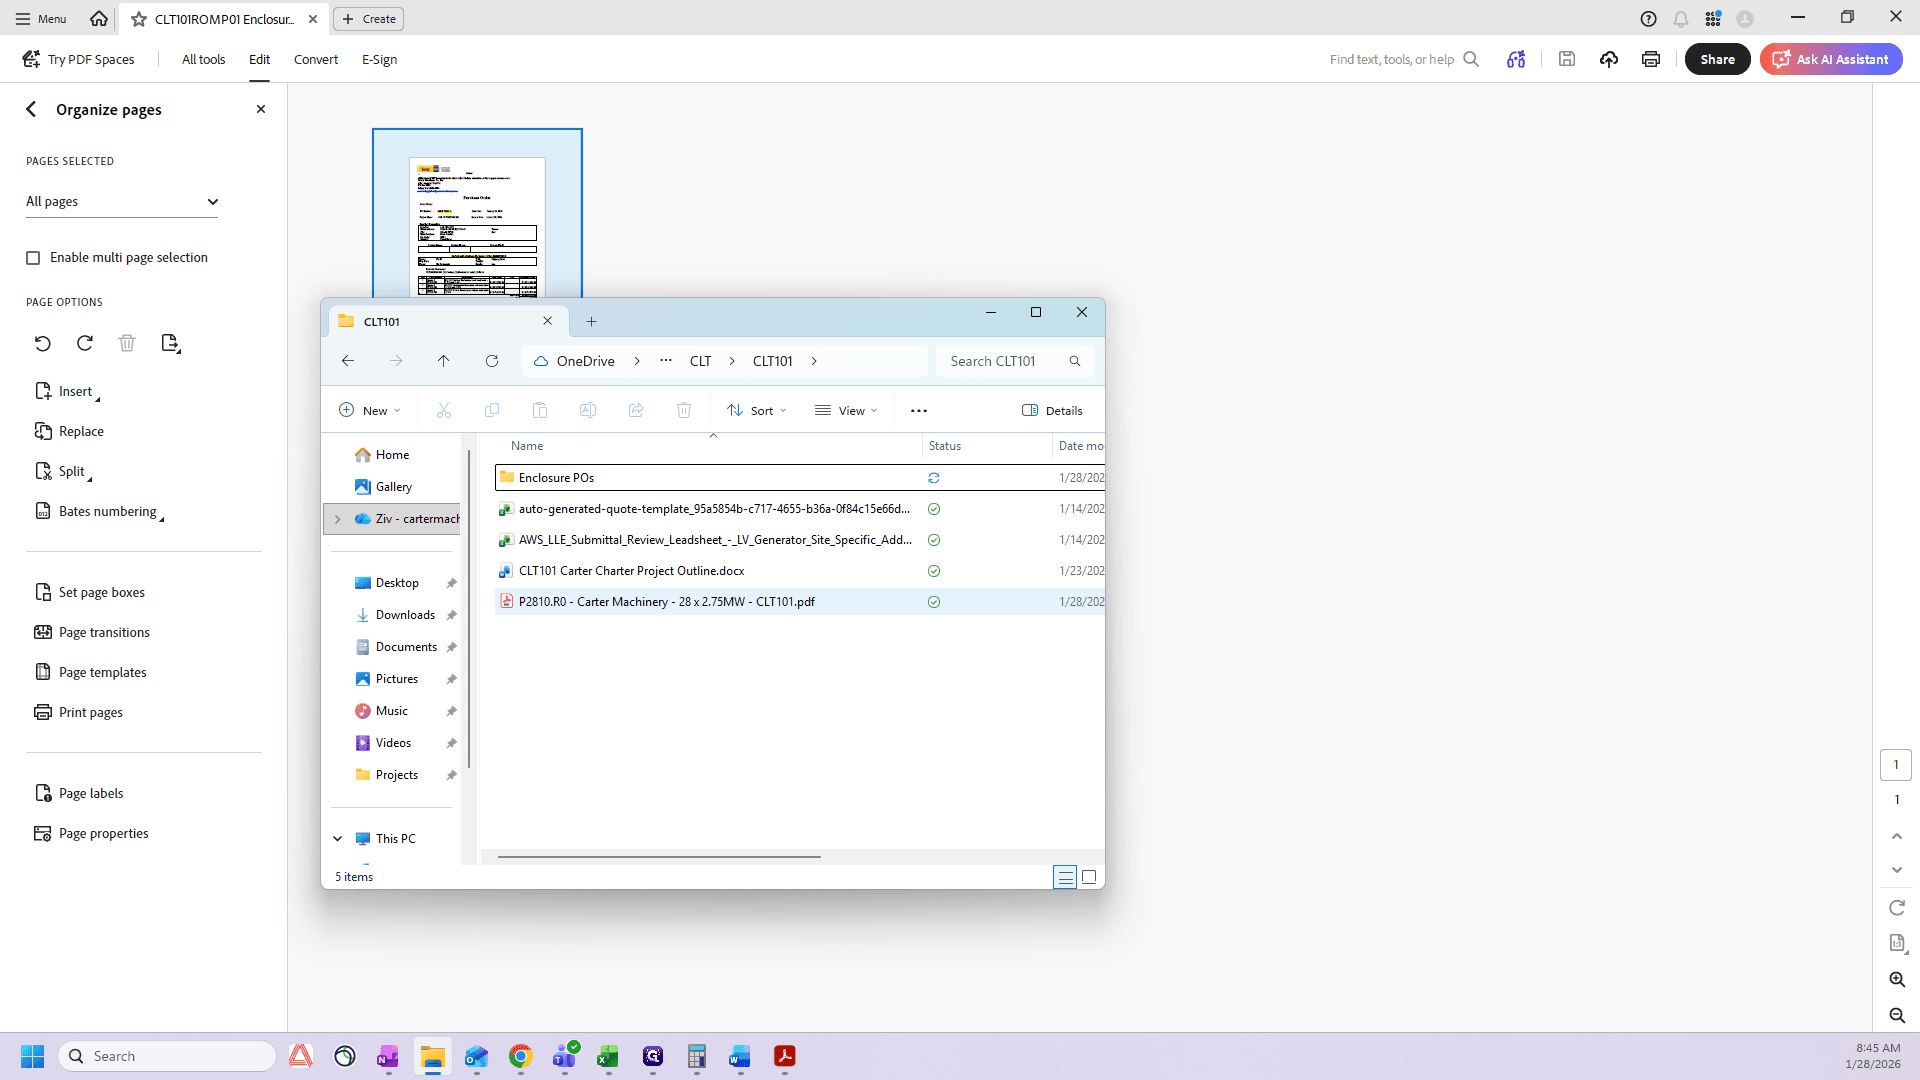
Task: Click the Acrobat save icon
Action: coord(1567,59)
